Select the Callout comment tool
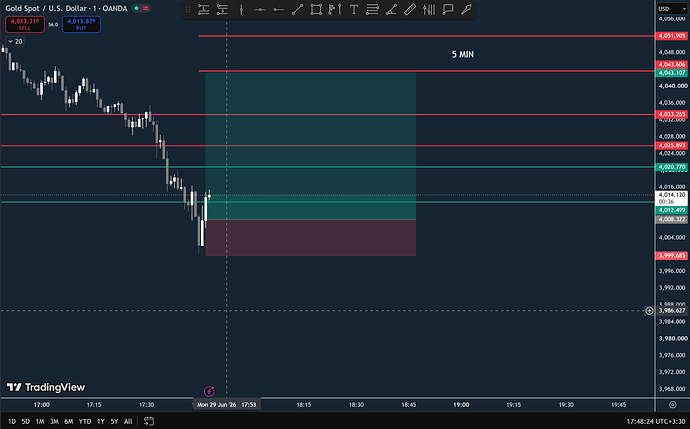The width and height of the screenshot is (690, 429). [x=448, y=9]
